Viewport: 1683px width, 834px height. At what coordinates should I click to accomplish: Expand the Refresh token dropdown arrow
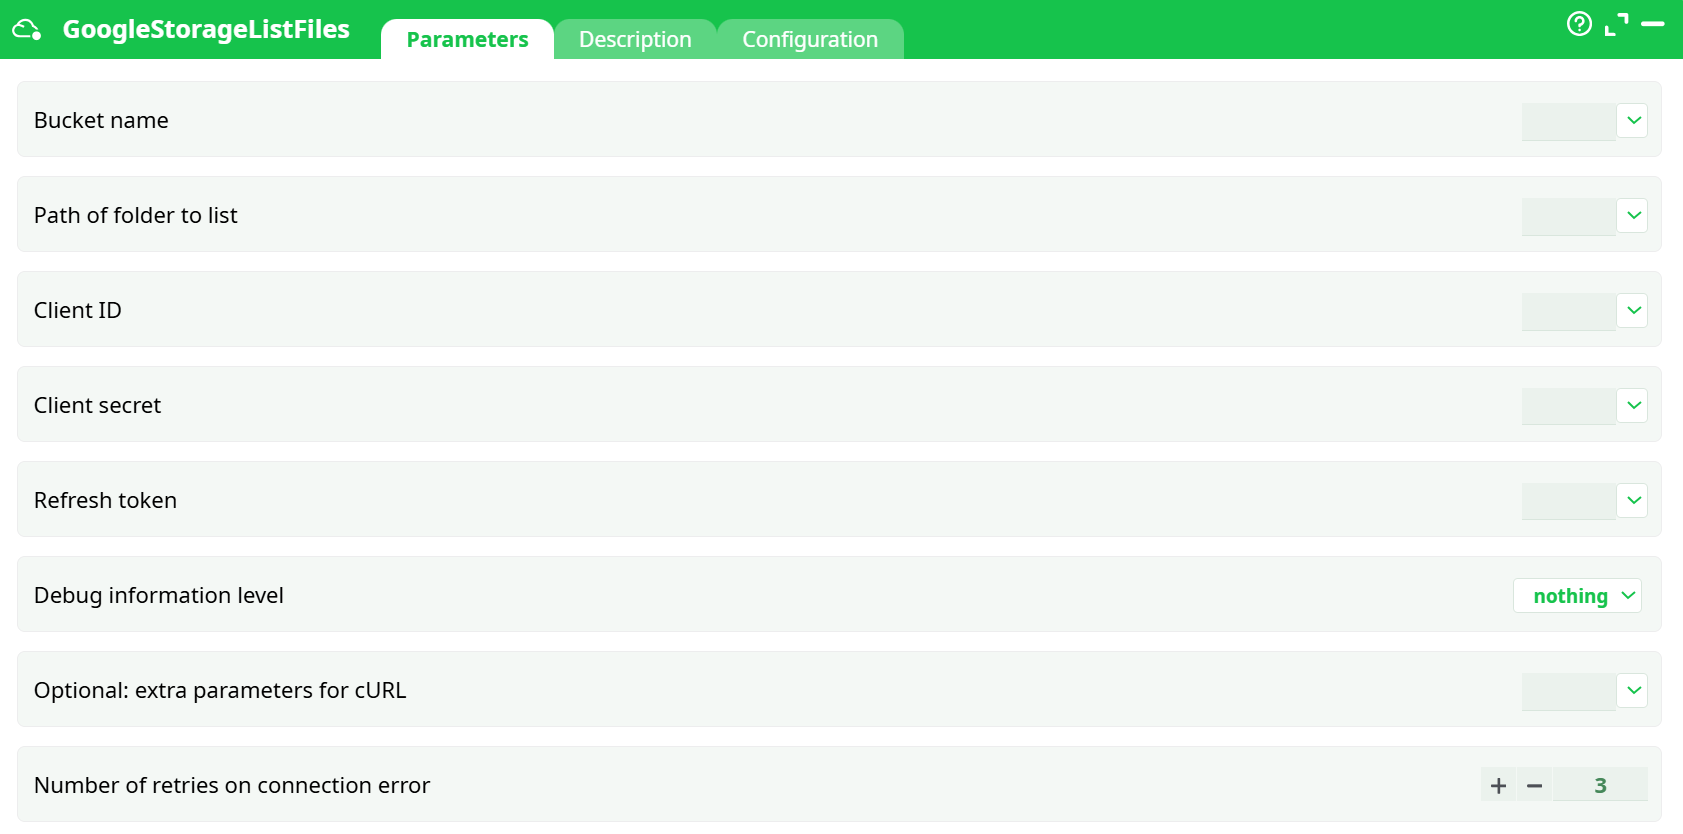click(x=1633, y=501)
